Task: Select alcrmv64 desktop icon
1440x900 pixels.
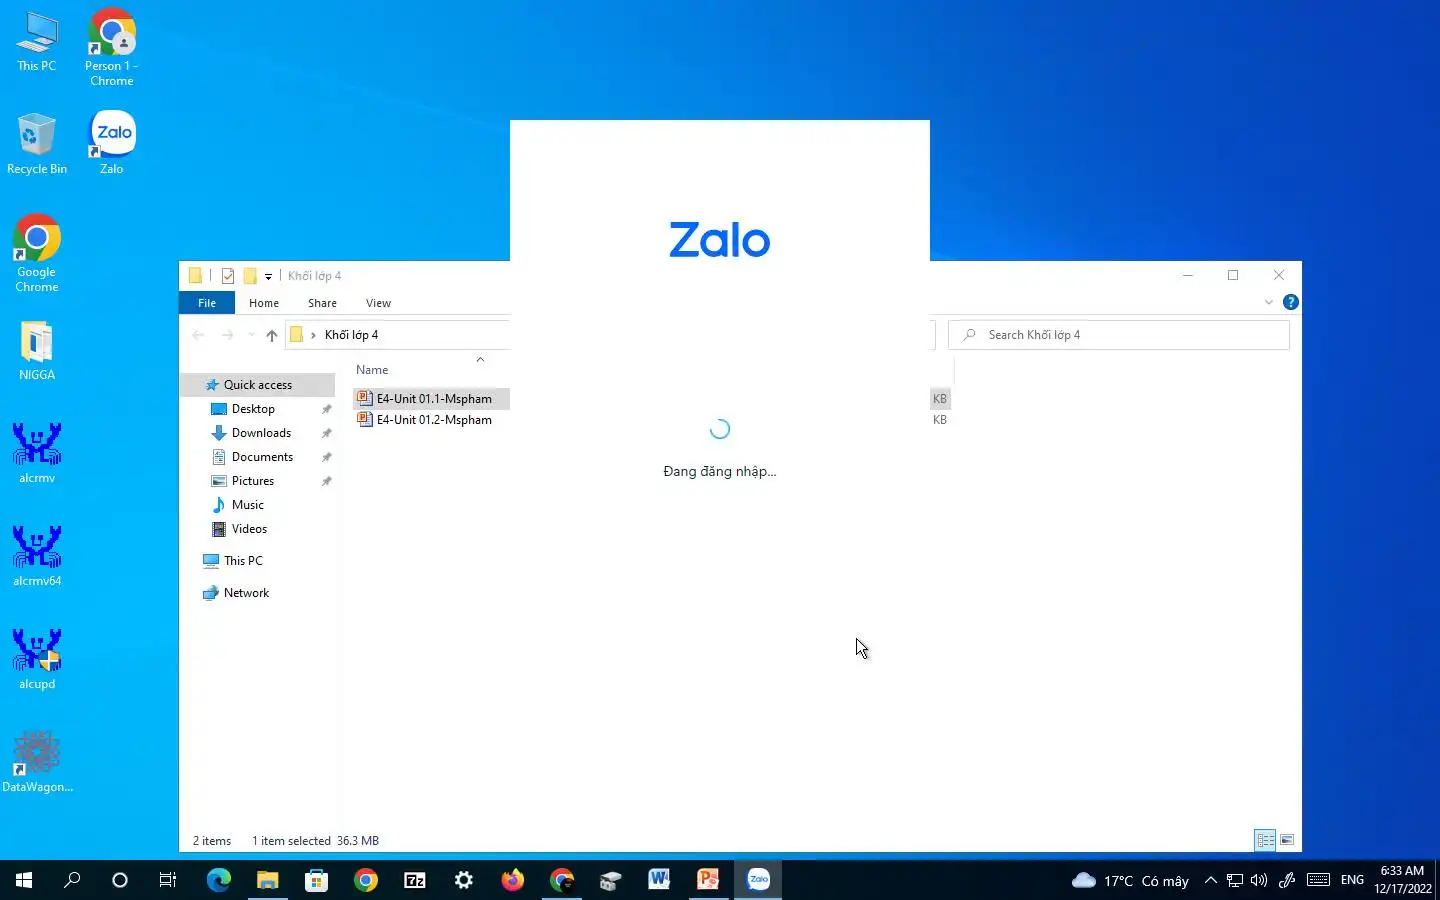Action: [x=37, y=556]
